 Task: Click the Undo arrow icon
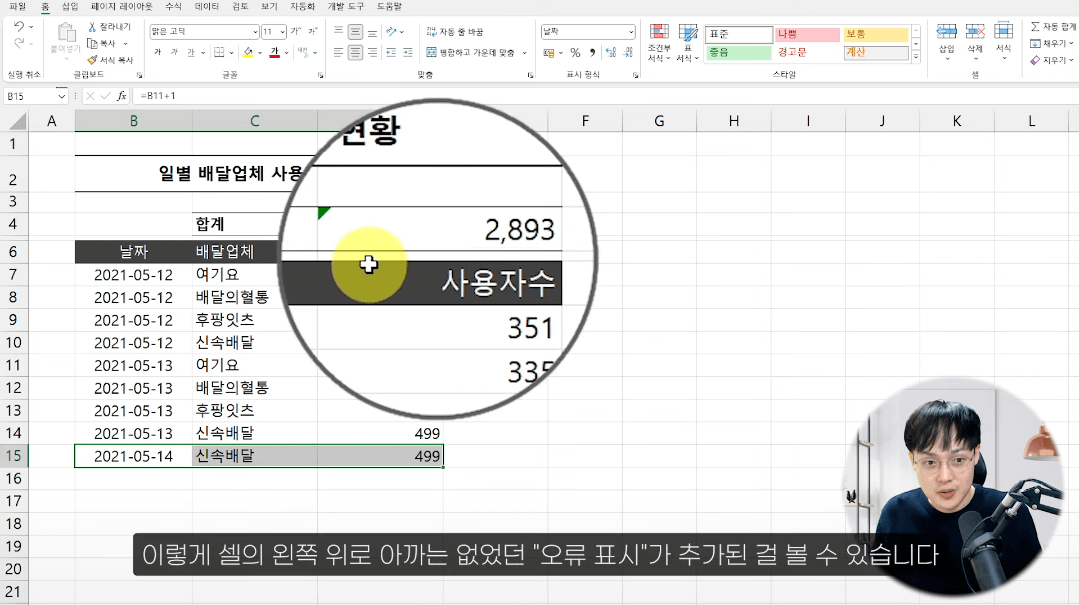(19, 26)
